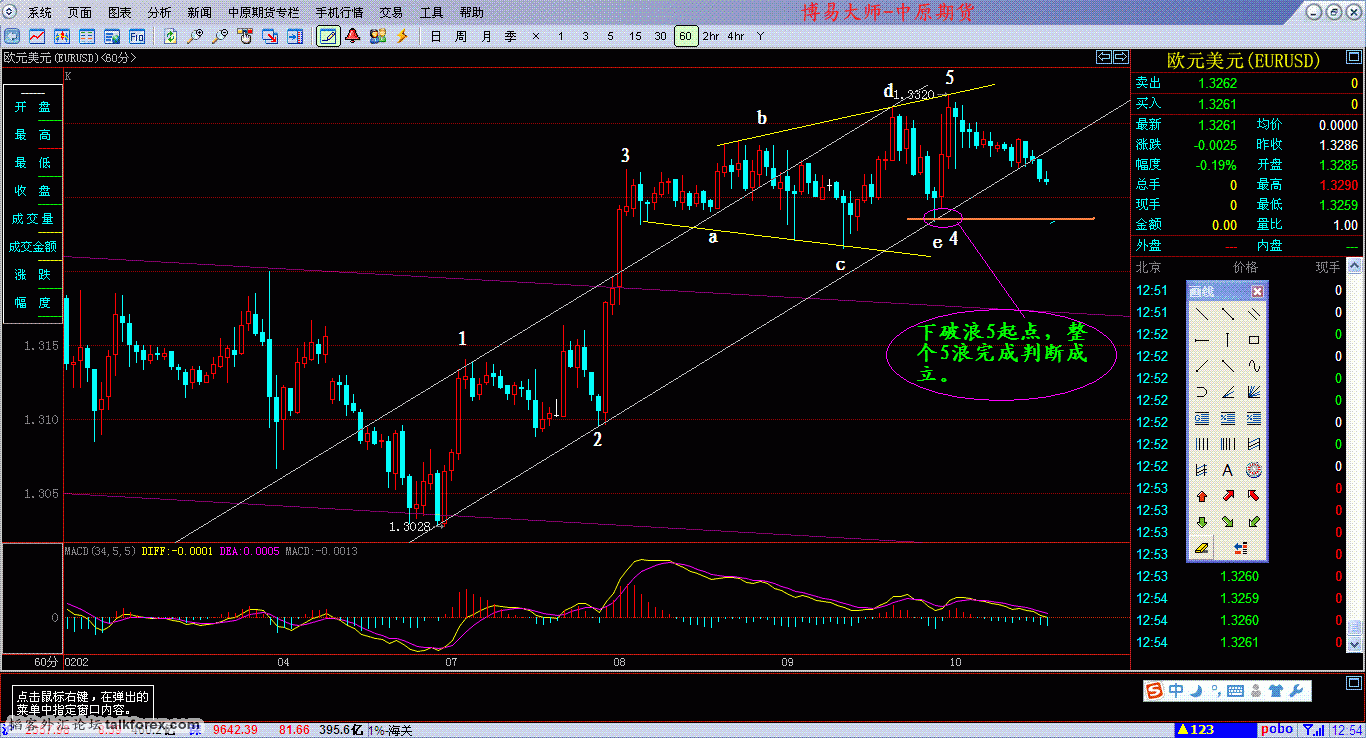Switch chart period to 4hr
The height and width of the screenshot is (738, 1366).
(735, 36)
